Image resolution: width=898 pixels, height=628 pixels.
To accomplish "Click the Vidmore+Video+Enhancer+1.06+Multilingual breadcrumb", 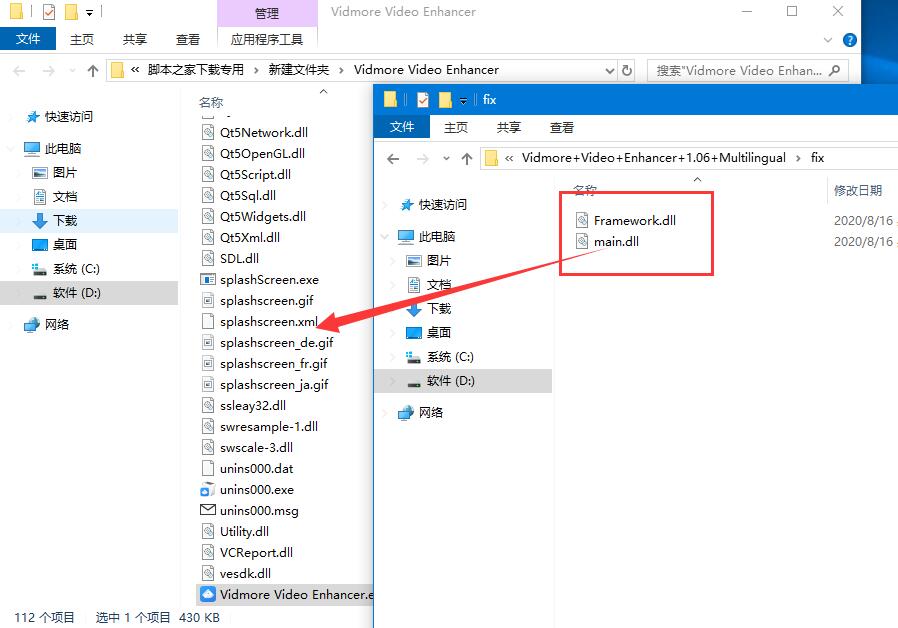I will (x=653, y=158).
